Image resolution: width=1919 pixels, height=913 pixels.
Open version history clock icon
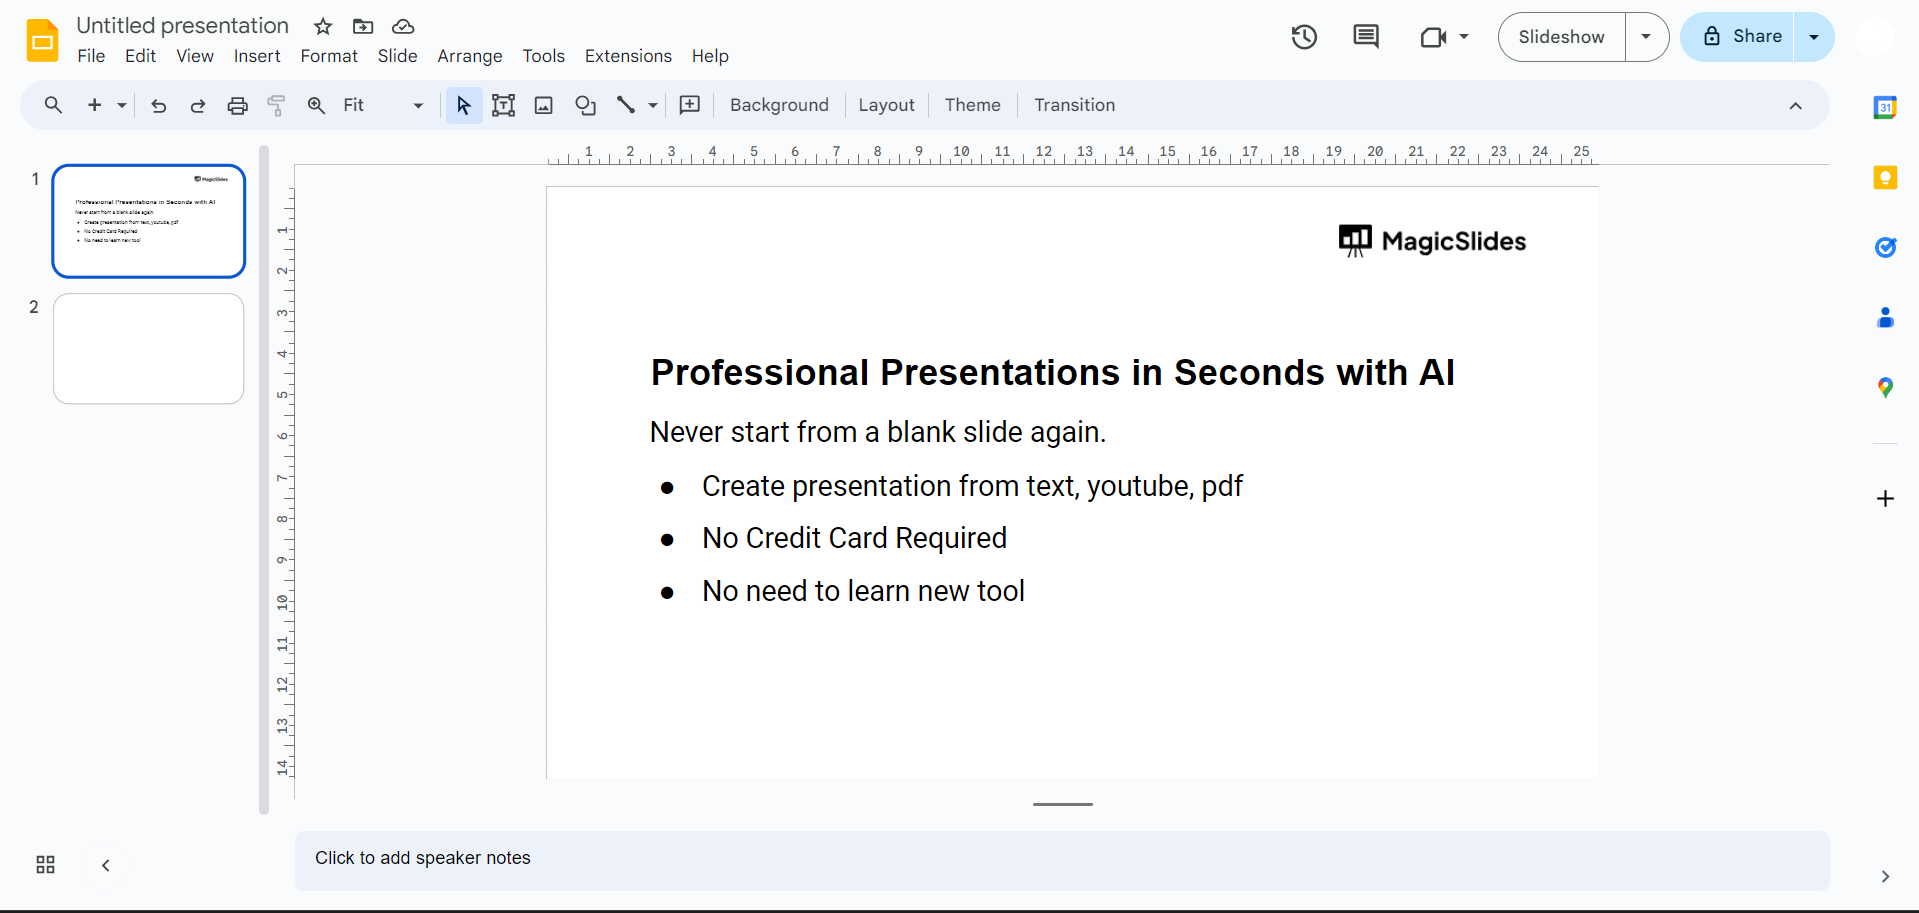coord(1304,37)
